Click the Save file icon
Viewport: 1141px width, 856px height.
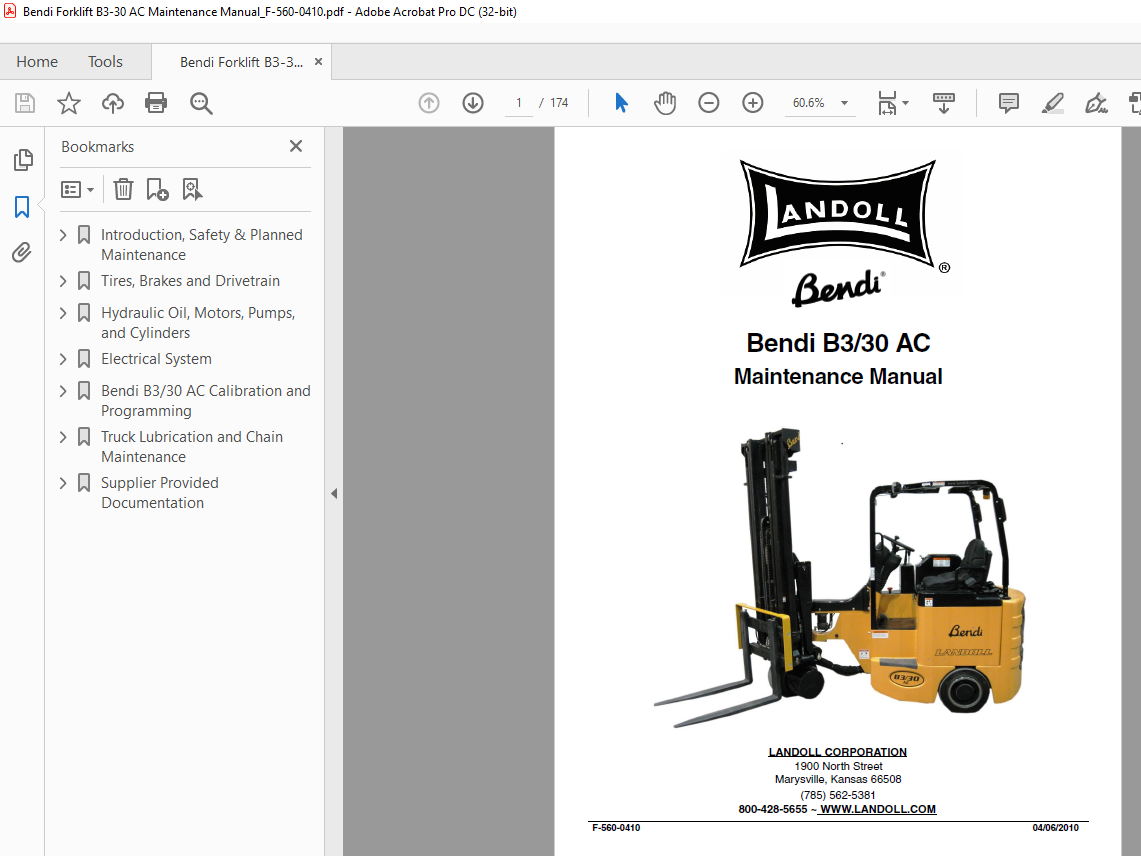click(25, 103)
